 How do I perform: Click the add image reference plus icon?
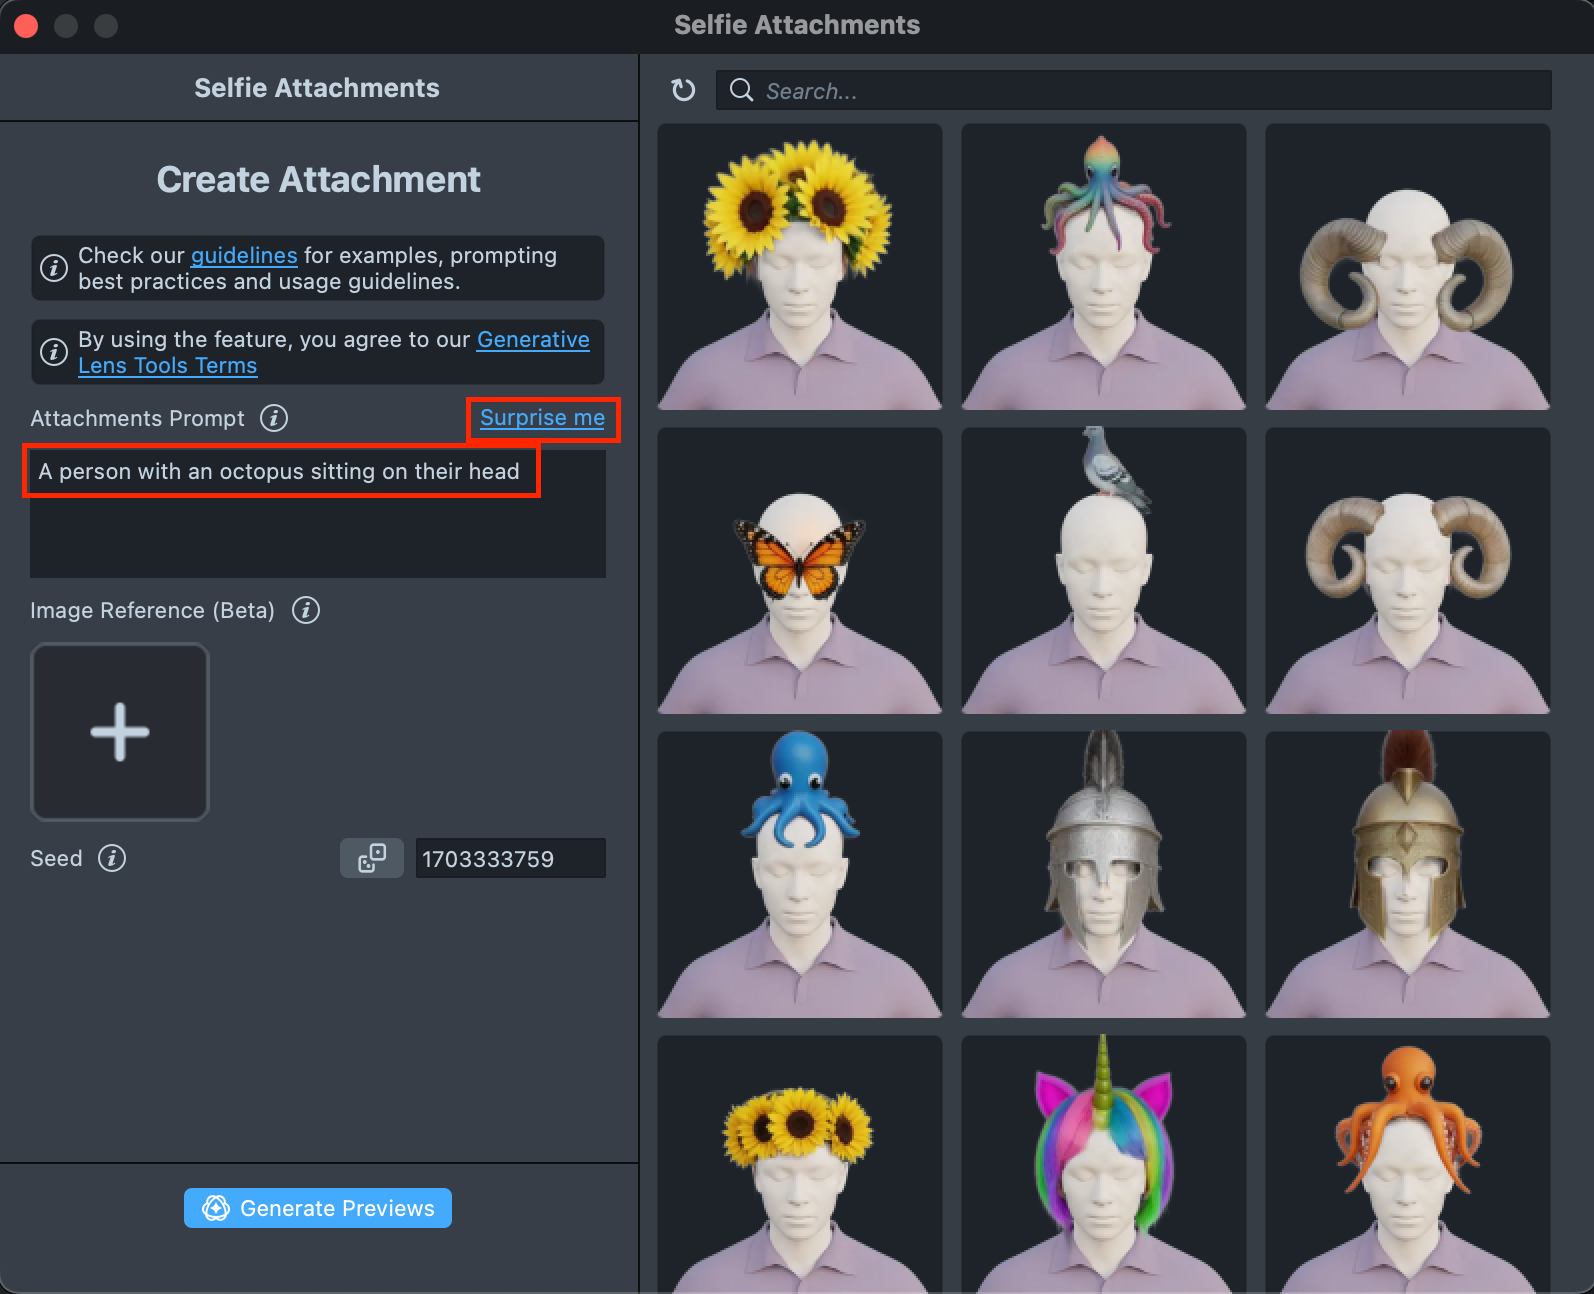[120, 732]
